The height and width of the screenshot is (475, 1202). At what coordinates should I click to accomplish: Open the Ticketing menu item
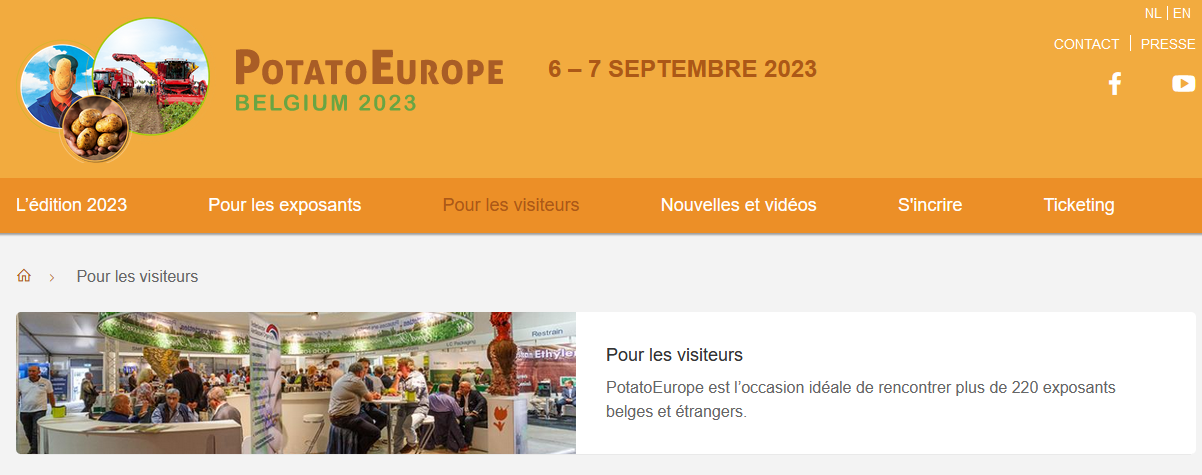[1079, 205]
